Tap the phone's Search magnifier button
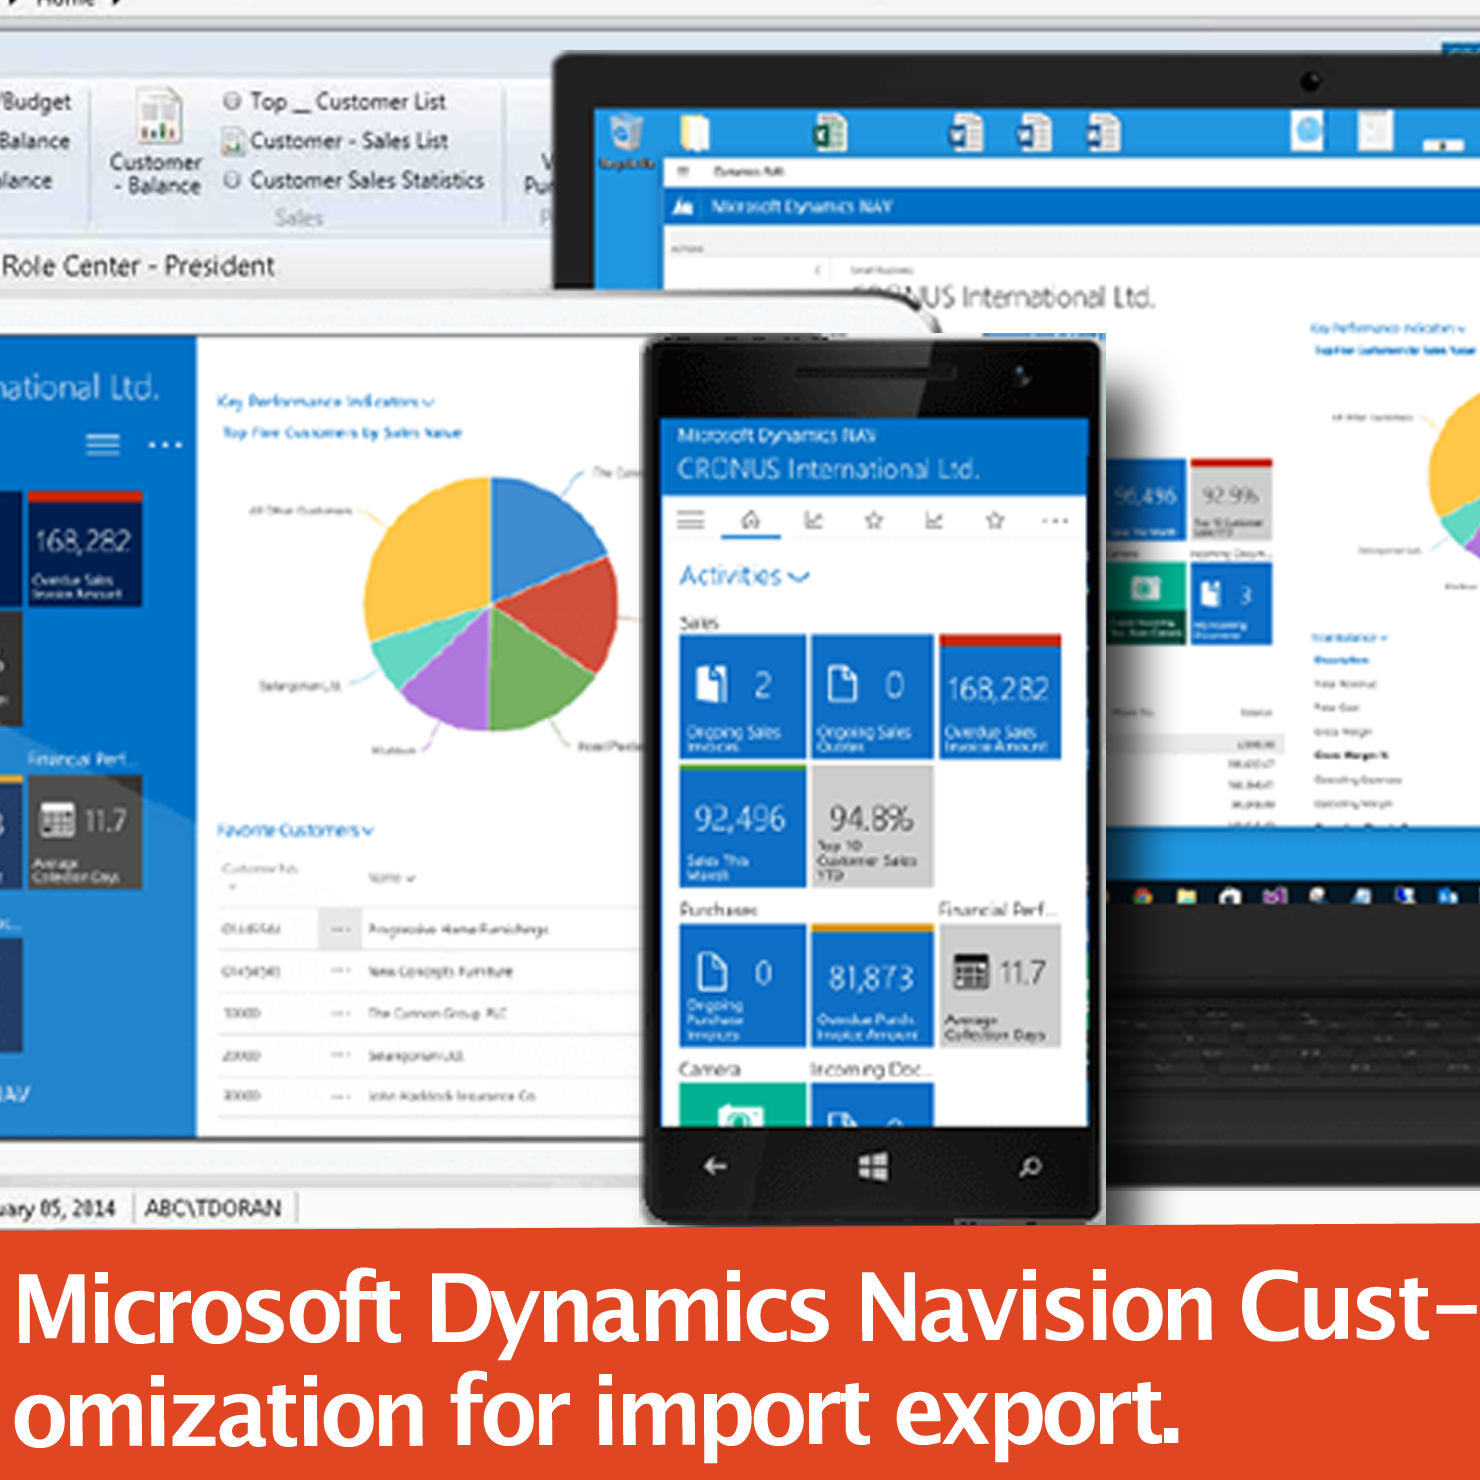Image resolution: width=1480 pixels, height=1480 pixels. [1030, 1166]
